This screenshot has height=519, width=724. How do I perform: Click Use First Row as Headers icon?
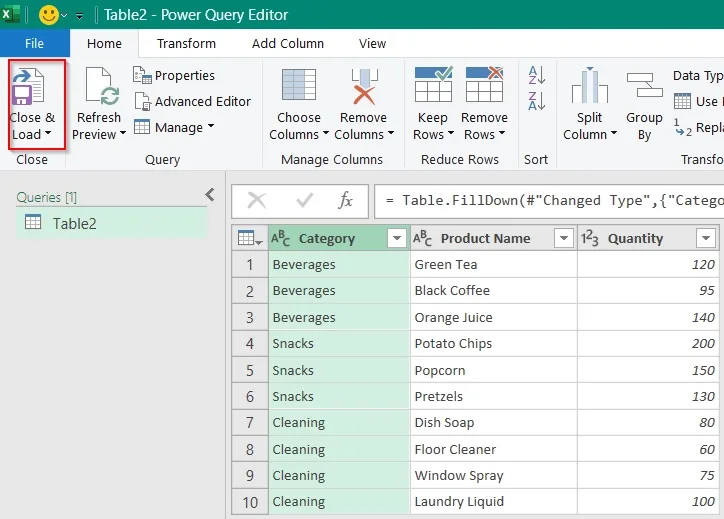pyautogui.click(x=682, y=101)
